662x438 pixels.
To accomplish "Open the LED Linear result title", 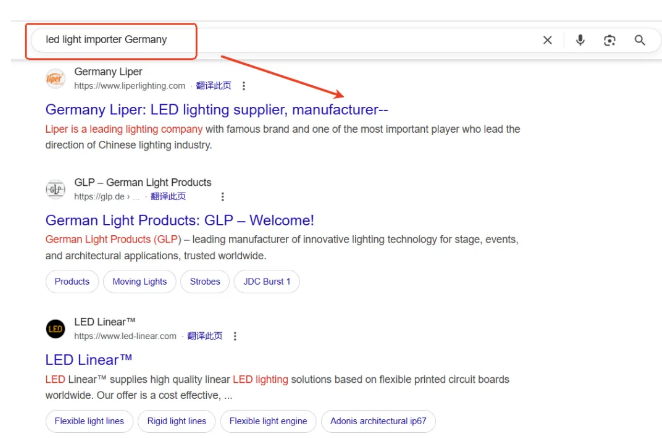I will [x=89, y=359].
